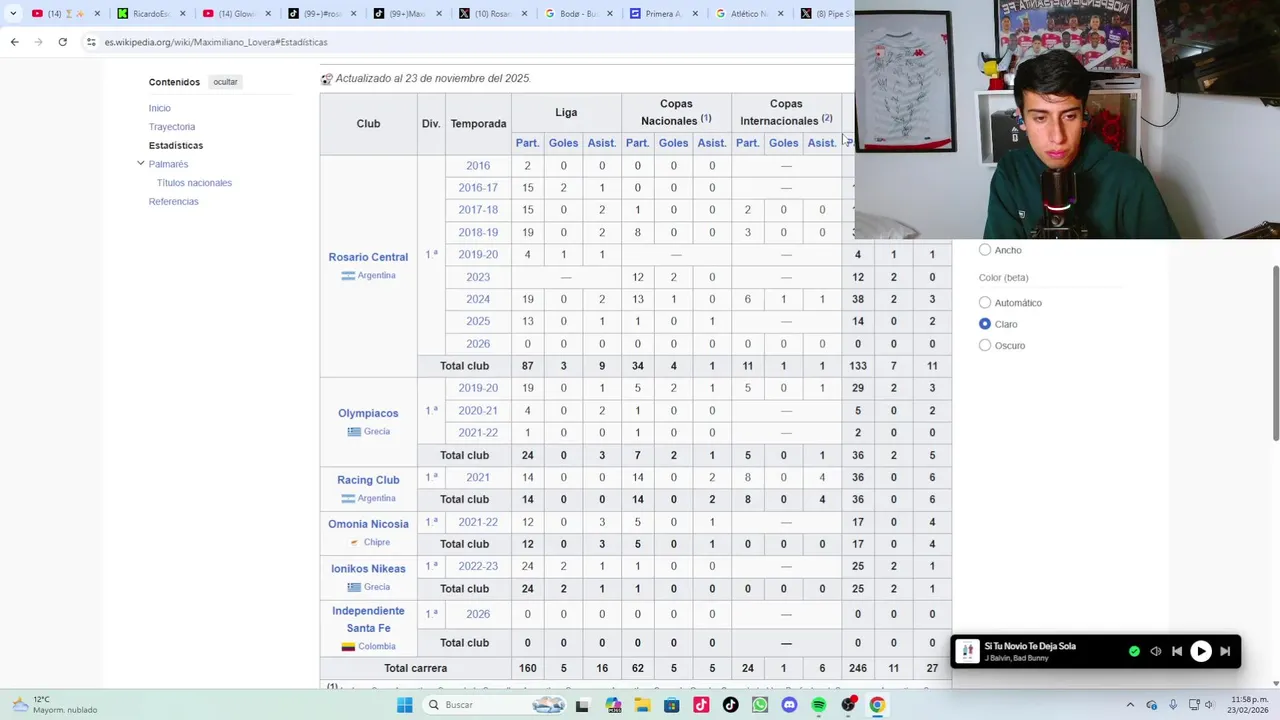Jump to Trayectoria section
The height and width of the screenshot is (720, 1280).
[172, 127]
